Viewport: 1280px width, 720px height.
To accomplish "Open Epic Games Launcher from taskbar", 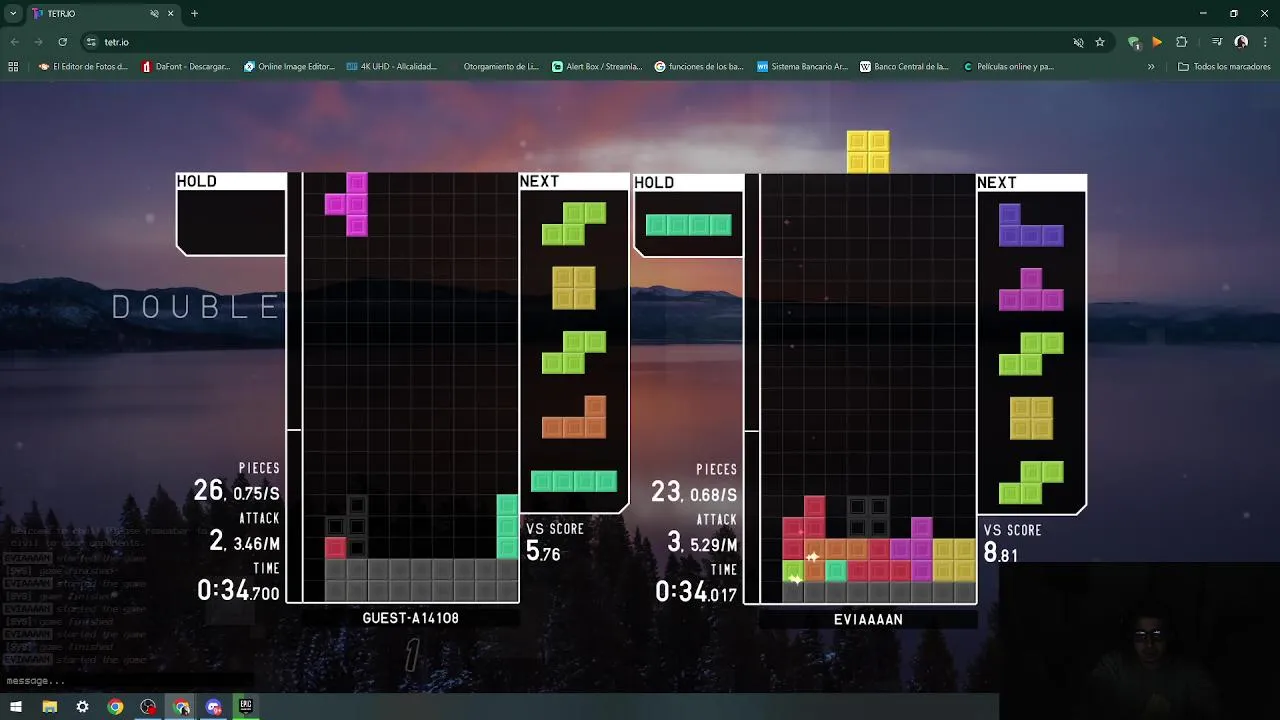I will point(246,706).
